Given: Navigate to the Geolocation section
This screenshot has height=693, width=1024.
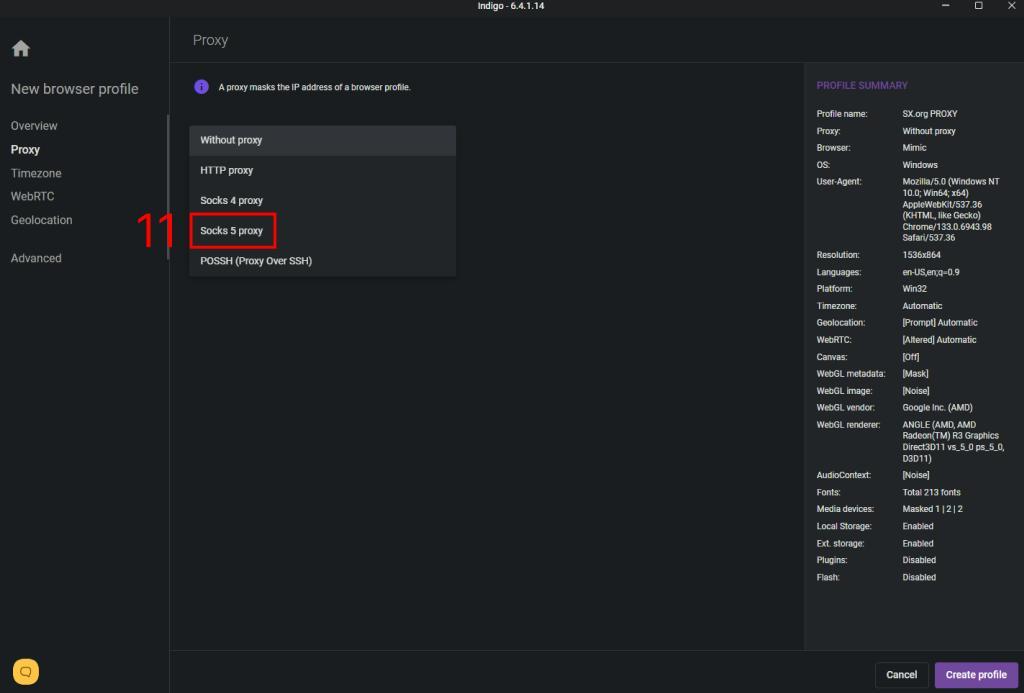Looking at the screenshot, I should pos(41,220).
